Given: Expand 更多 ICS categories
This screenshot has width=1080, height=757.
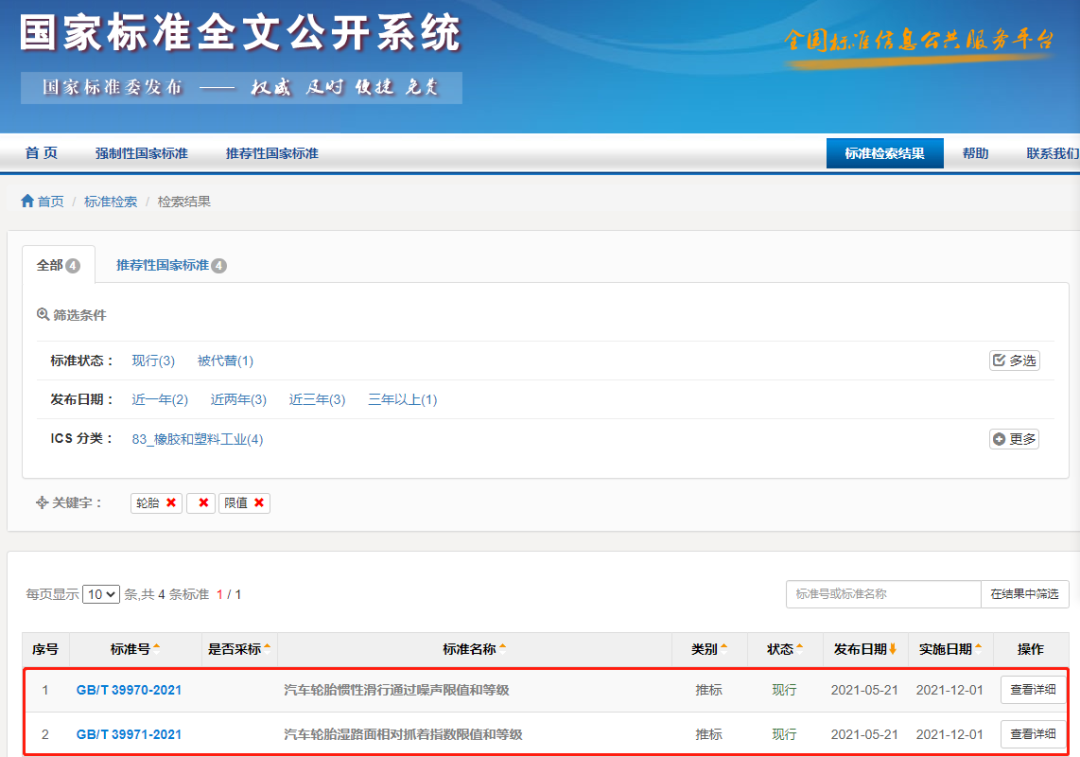Looking at the screenshot, I should 1015,439.
